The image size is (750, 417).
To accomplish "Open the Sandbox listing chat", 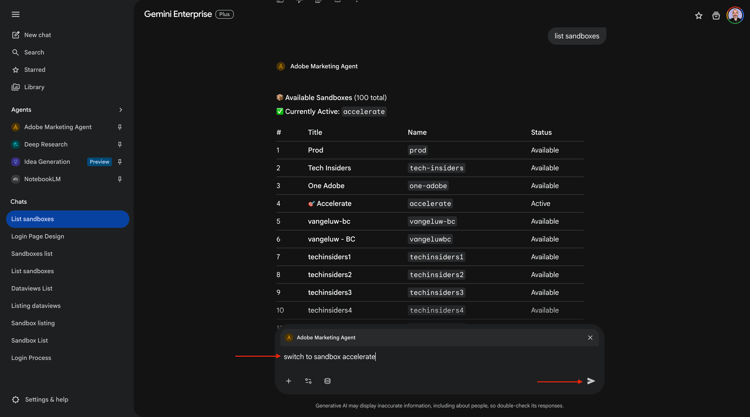I will coord(33,323).
